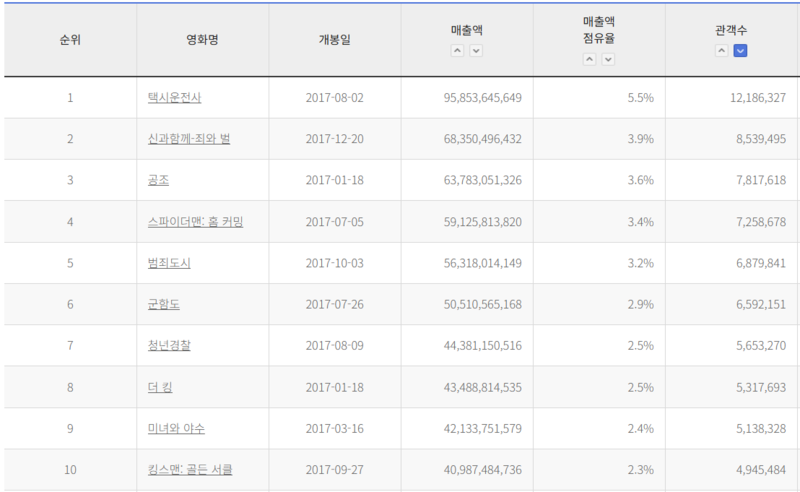Open movie link 미녀와 야수
The image size is (800, 492).
[176, 429]
